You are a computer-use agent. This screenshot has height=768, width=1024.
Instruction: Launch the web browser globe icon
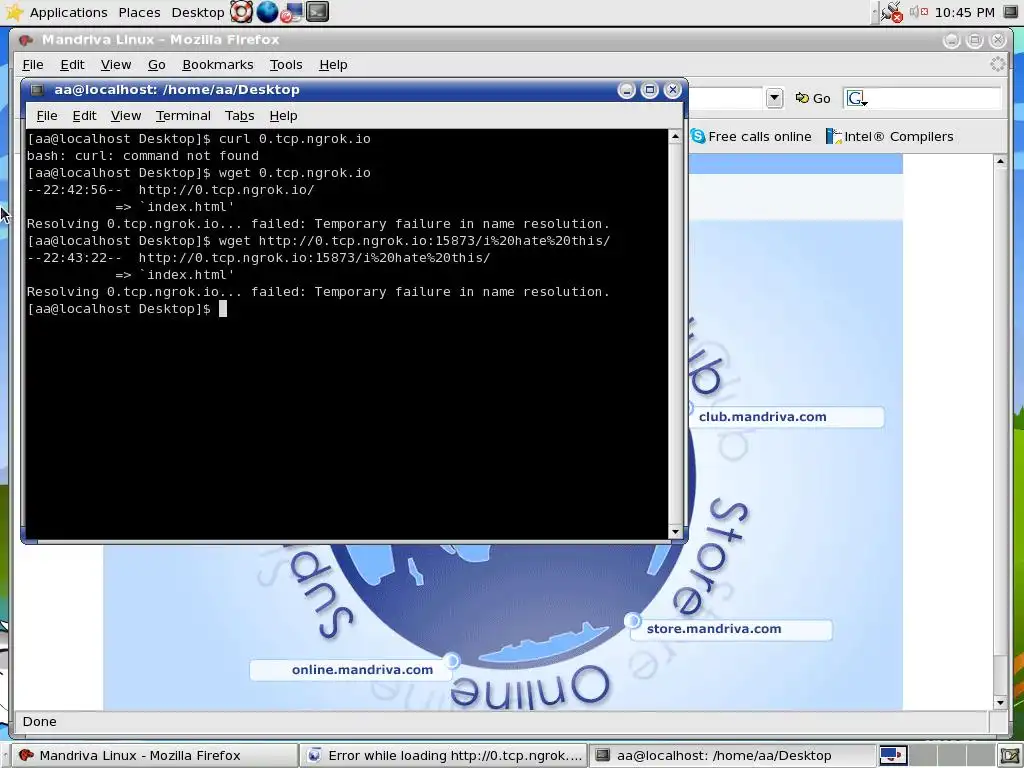(267, 12)
